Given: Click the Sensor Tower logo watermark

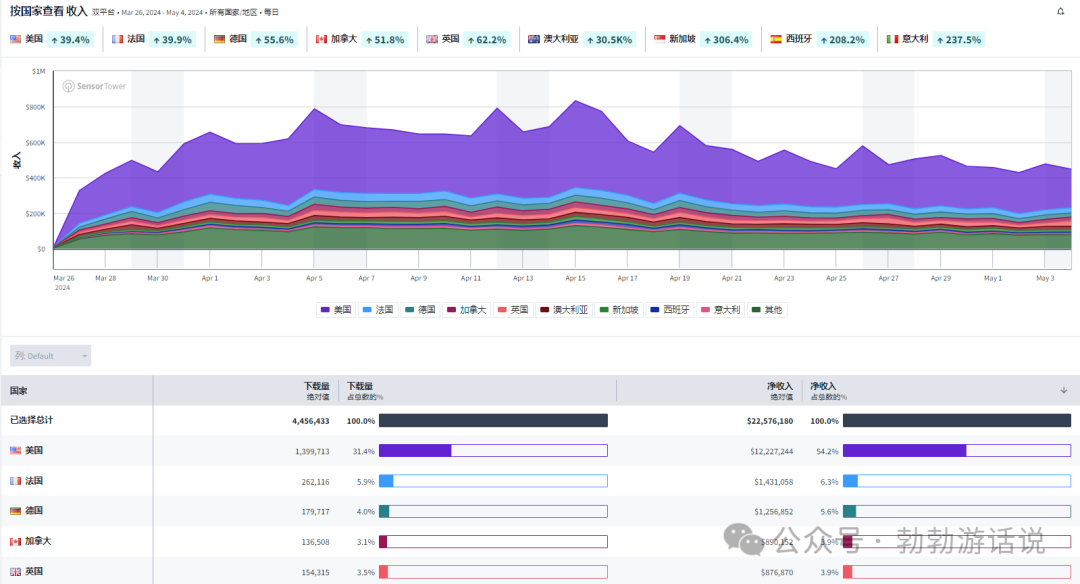Looking at the screenshot, I should tap(94, 86).
